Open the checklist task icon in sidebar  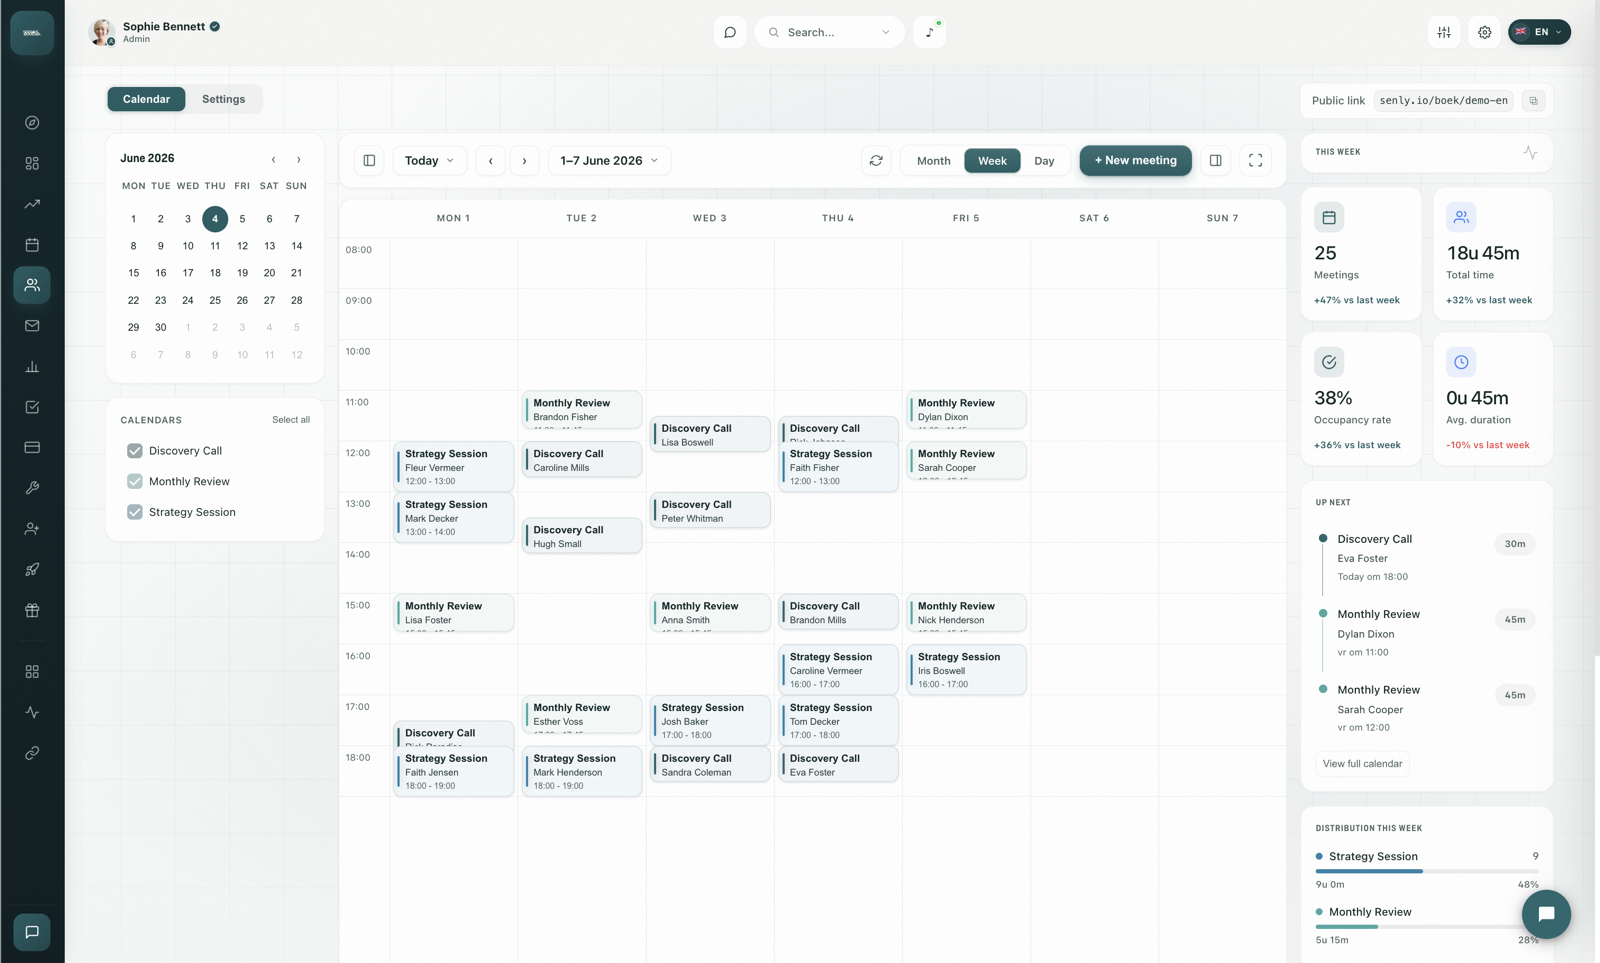tap(32, 407)
